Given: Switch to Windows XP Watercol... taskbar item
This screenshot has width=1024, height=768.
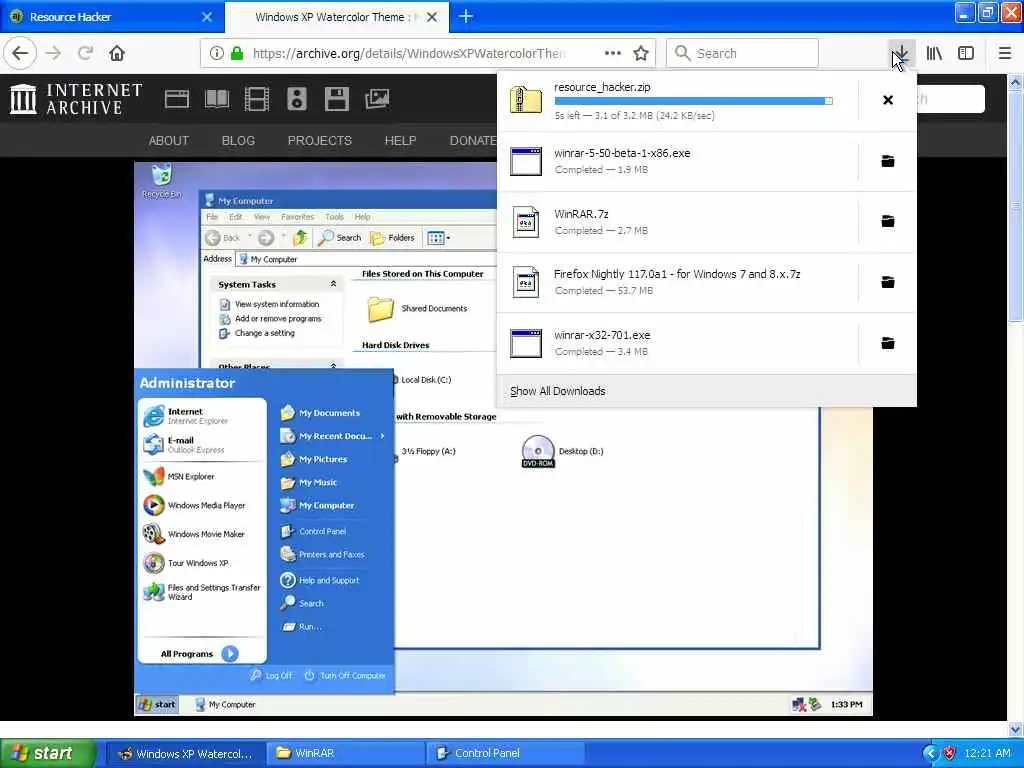Looking at the screenshot, I should (185, 753).
